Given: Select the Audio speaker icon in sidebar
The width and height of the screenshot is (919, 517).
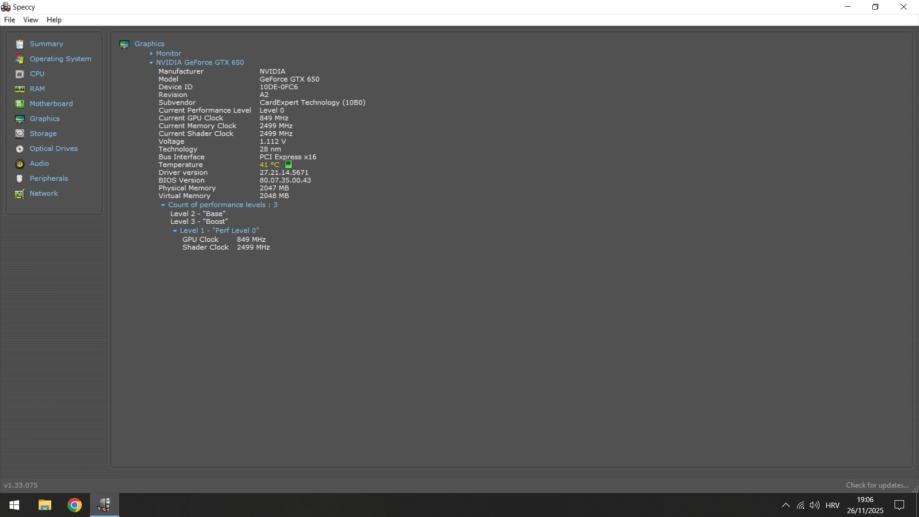Looking at the screenshot, I should pyautogui.click(x=19, y=164).
